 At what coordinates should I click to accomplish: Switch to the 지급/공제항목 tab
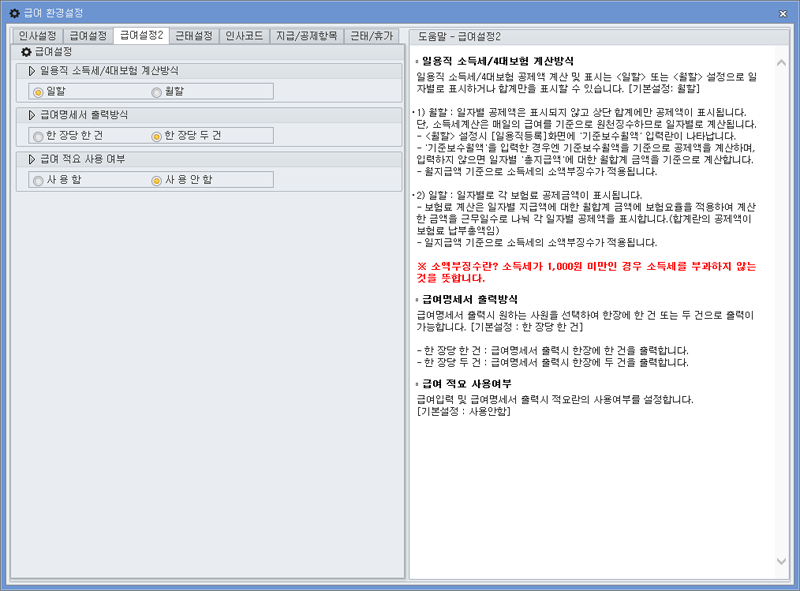pos(308,30)
